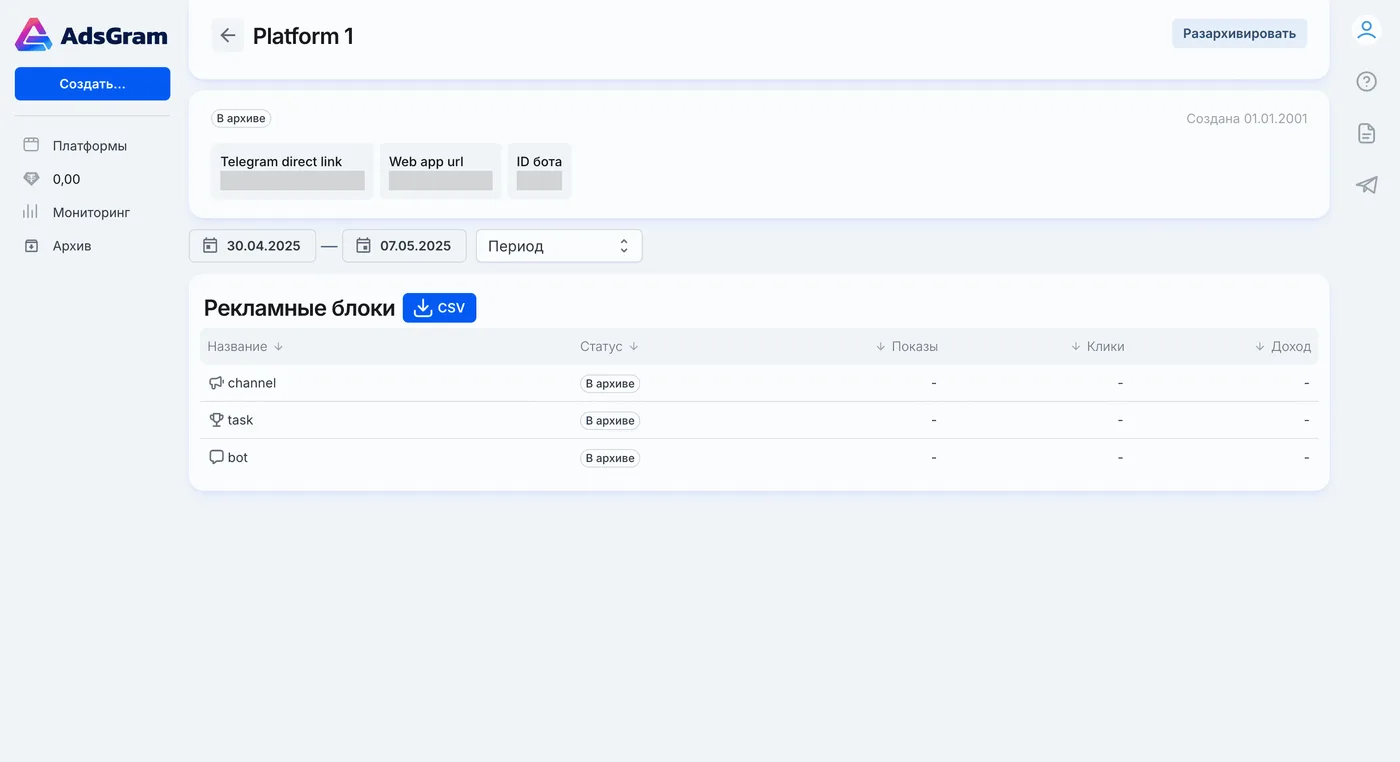Click the trophy icon in task row

coord(216,420)
